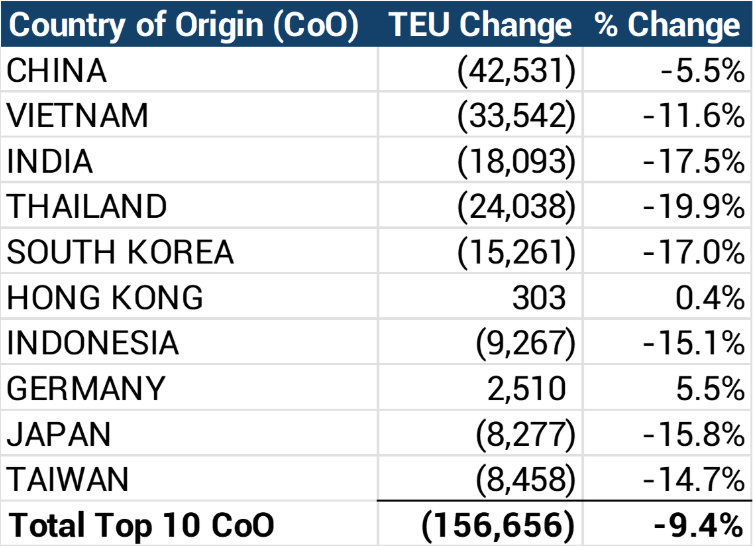Click the % Change column header

[668, 25]
